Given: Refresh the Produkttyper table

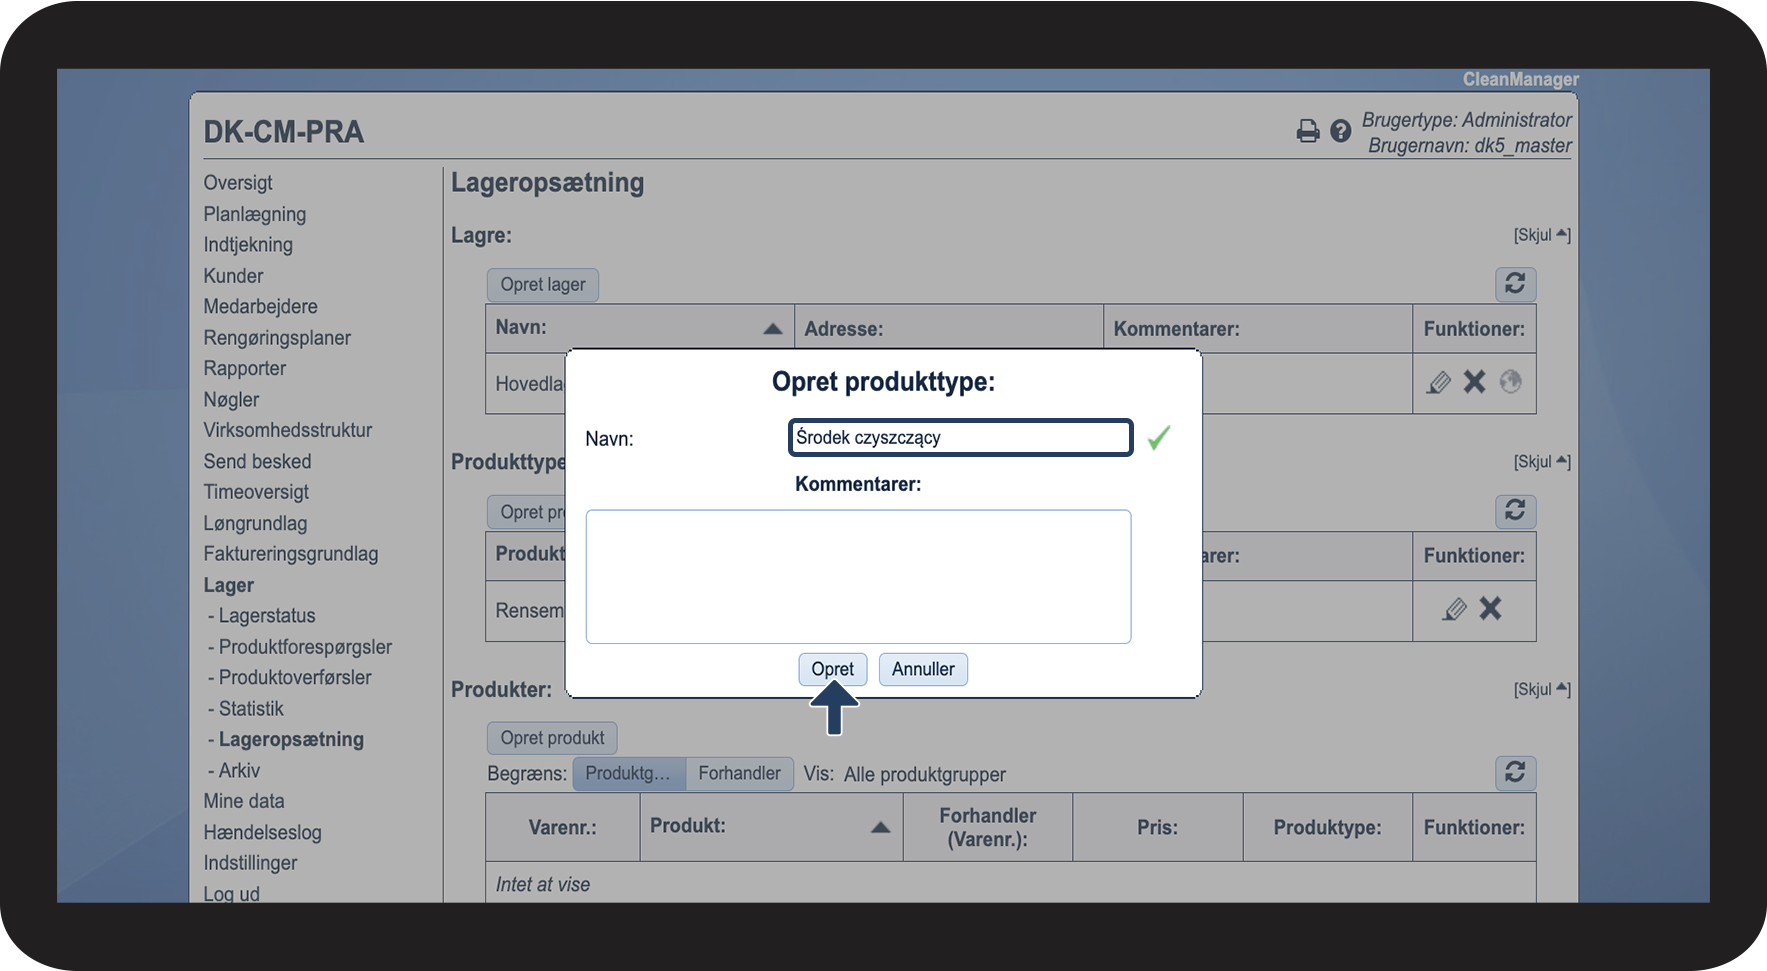Looking at the screenshot, I should click(1514, 511).
